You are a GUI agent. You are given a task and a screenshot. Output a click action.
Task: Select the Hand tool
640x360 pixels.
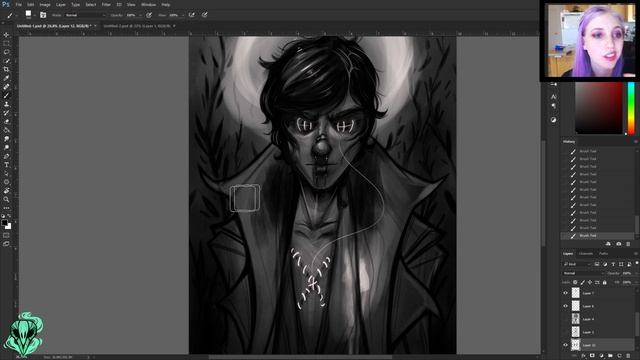tap(6, 191)
